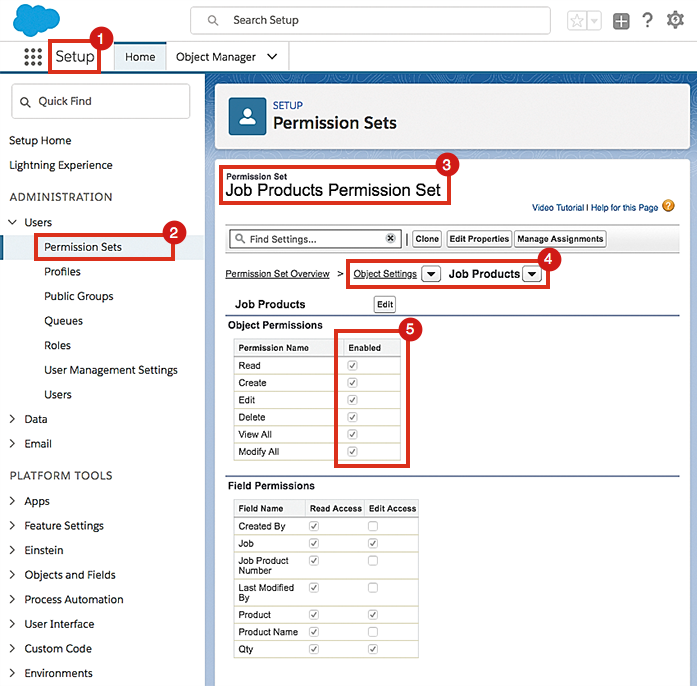This screenshot has width=697, height=686.
Task: Click the Search Setup magnifier icon
Action: [x=213, y=20]
